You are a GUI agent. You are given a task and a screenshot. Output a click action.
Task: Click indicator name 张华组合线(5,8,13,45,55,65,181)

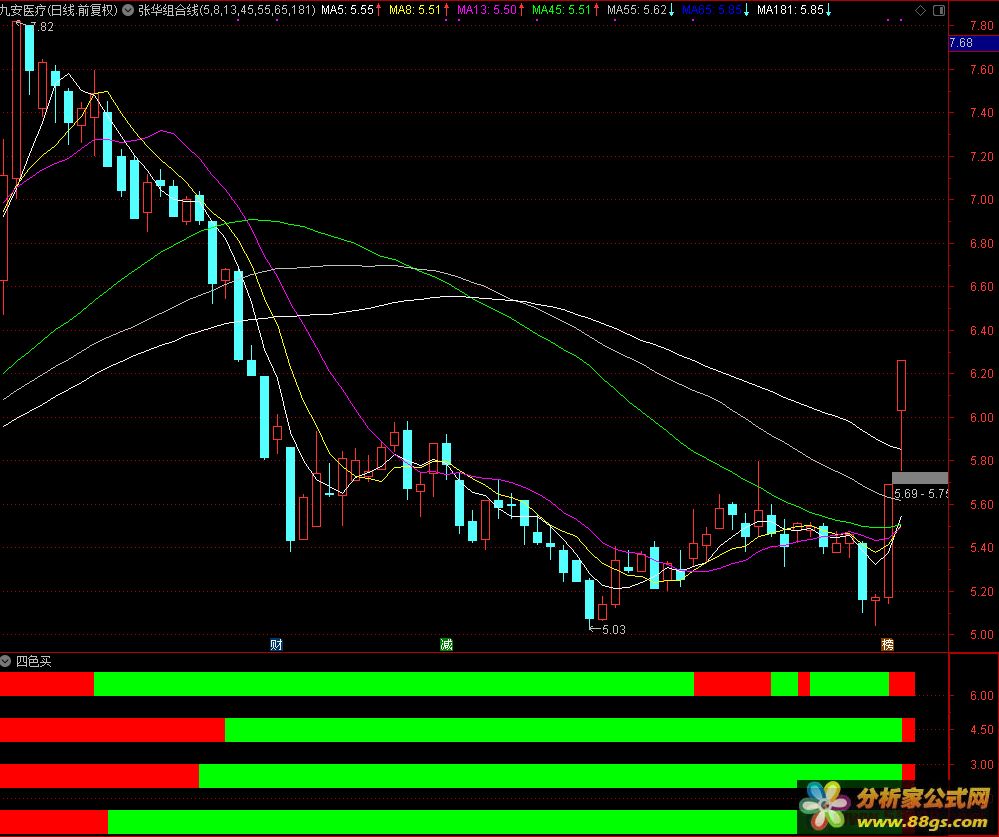click(x=227, y=10)
